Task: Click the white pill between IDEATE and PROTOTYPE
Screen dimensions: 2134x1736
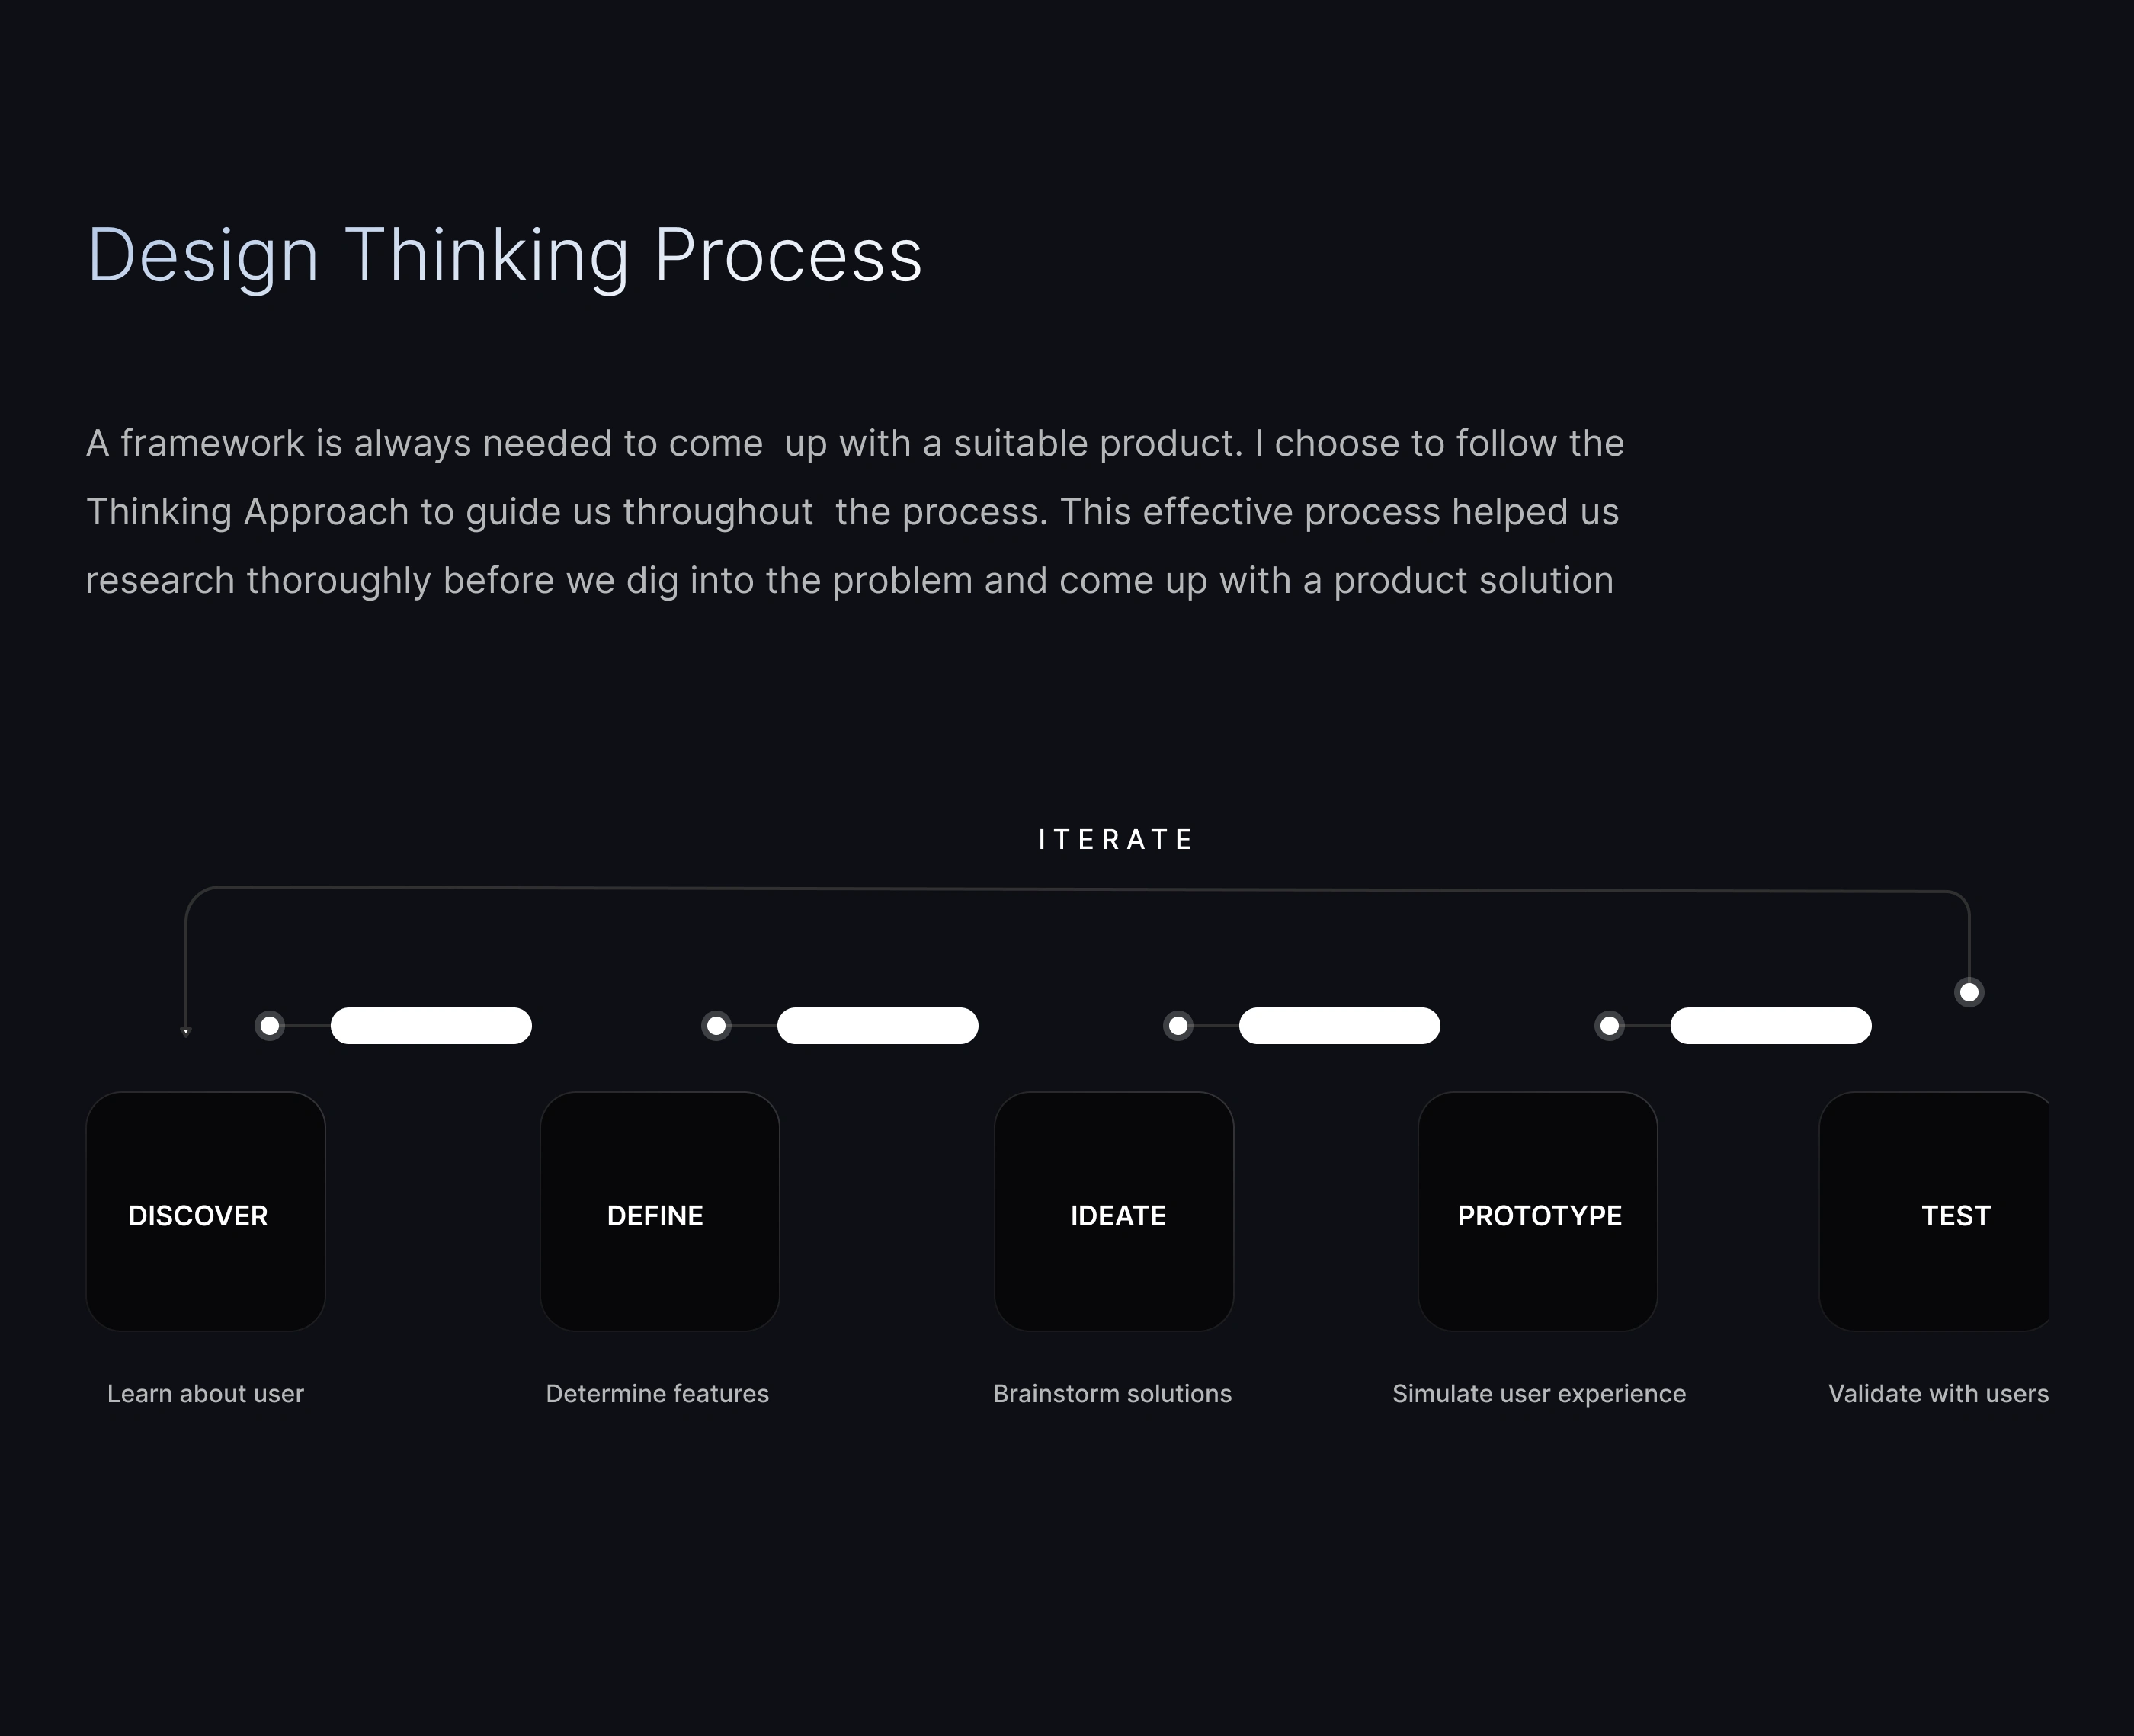Action: 1339,1026
